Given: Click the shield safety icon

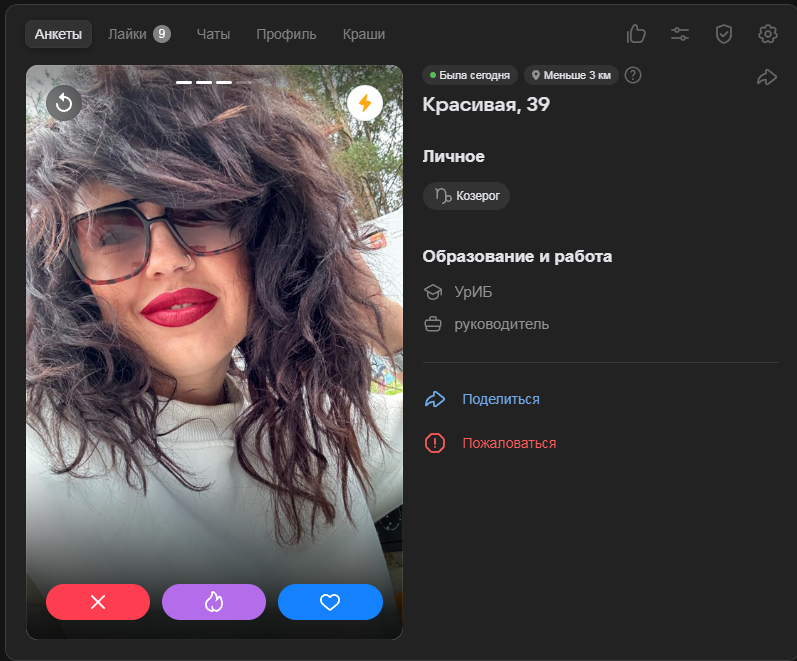Looking at the screenshot, I should 724,34.
